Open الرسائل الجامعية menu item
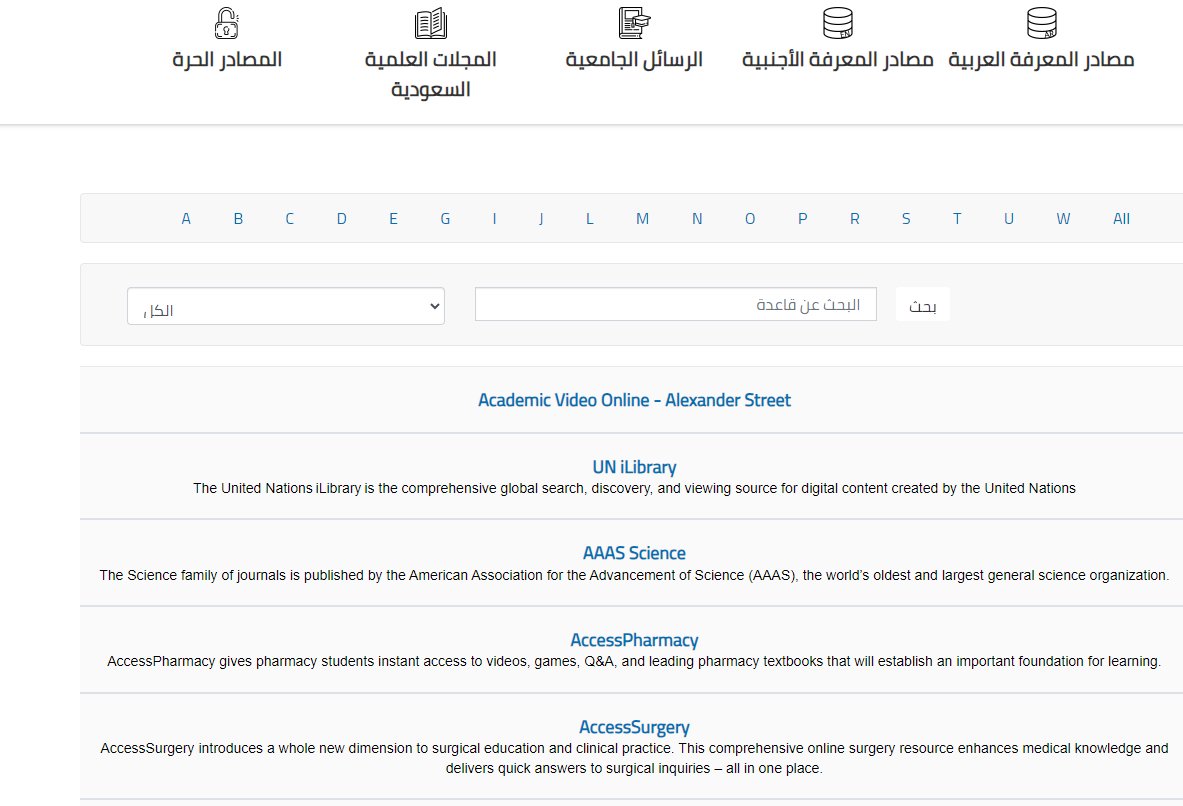Screen dimensions: 1183x806 634,60
